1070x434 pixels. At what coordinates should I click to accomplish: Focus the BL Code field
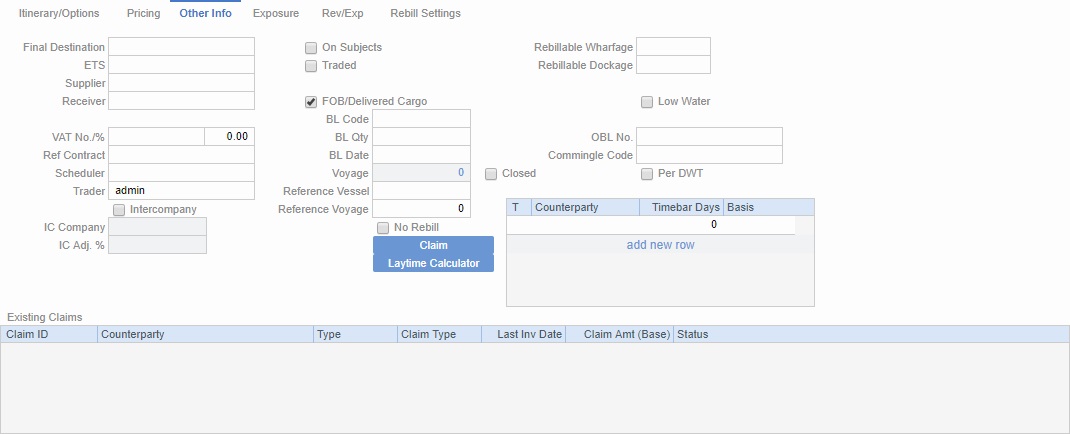point(420,119)
